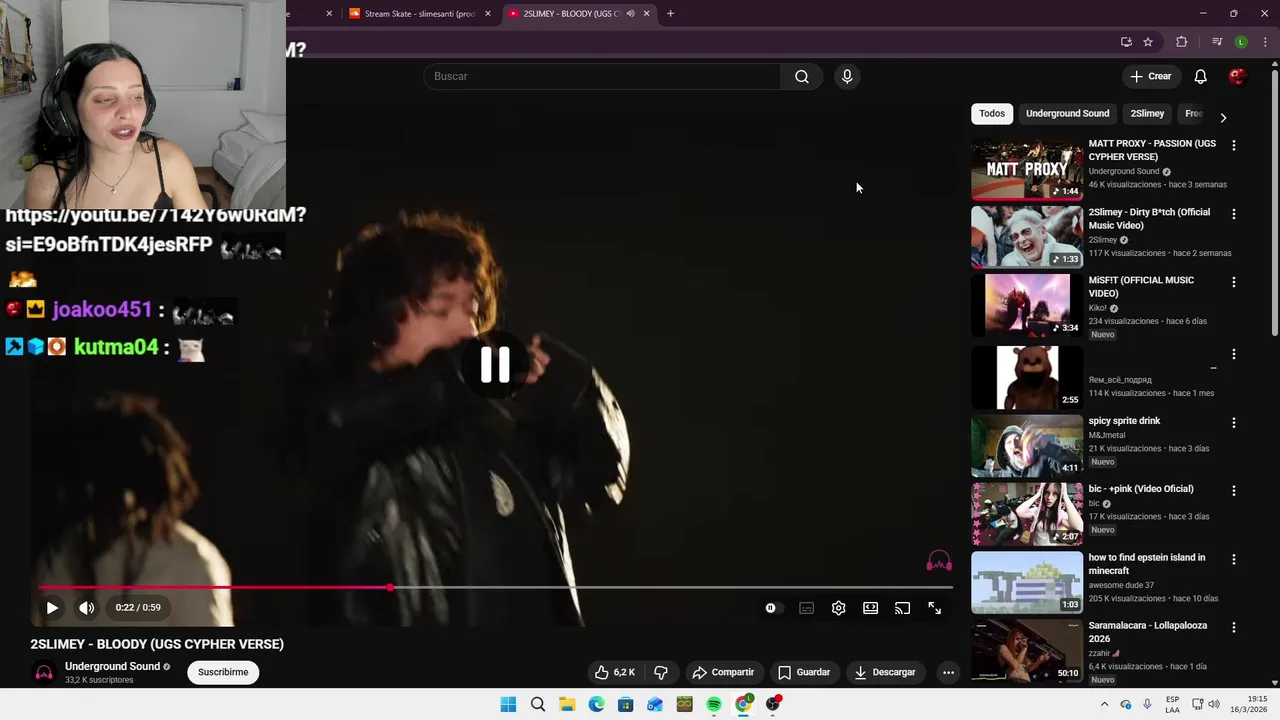Open more actions menu below the video
This screenshot has height=720, width=1280.
coord(948,672)
